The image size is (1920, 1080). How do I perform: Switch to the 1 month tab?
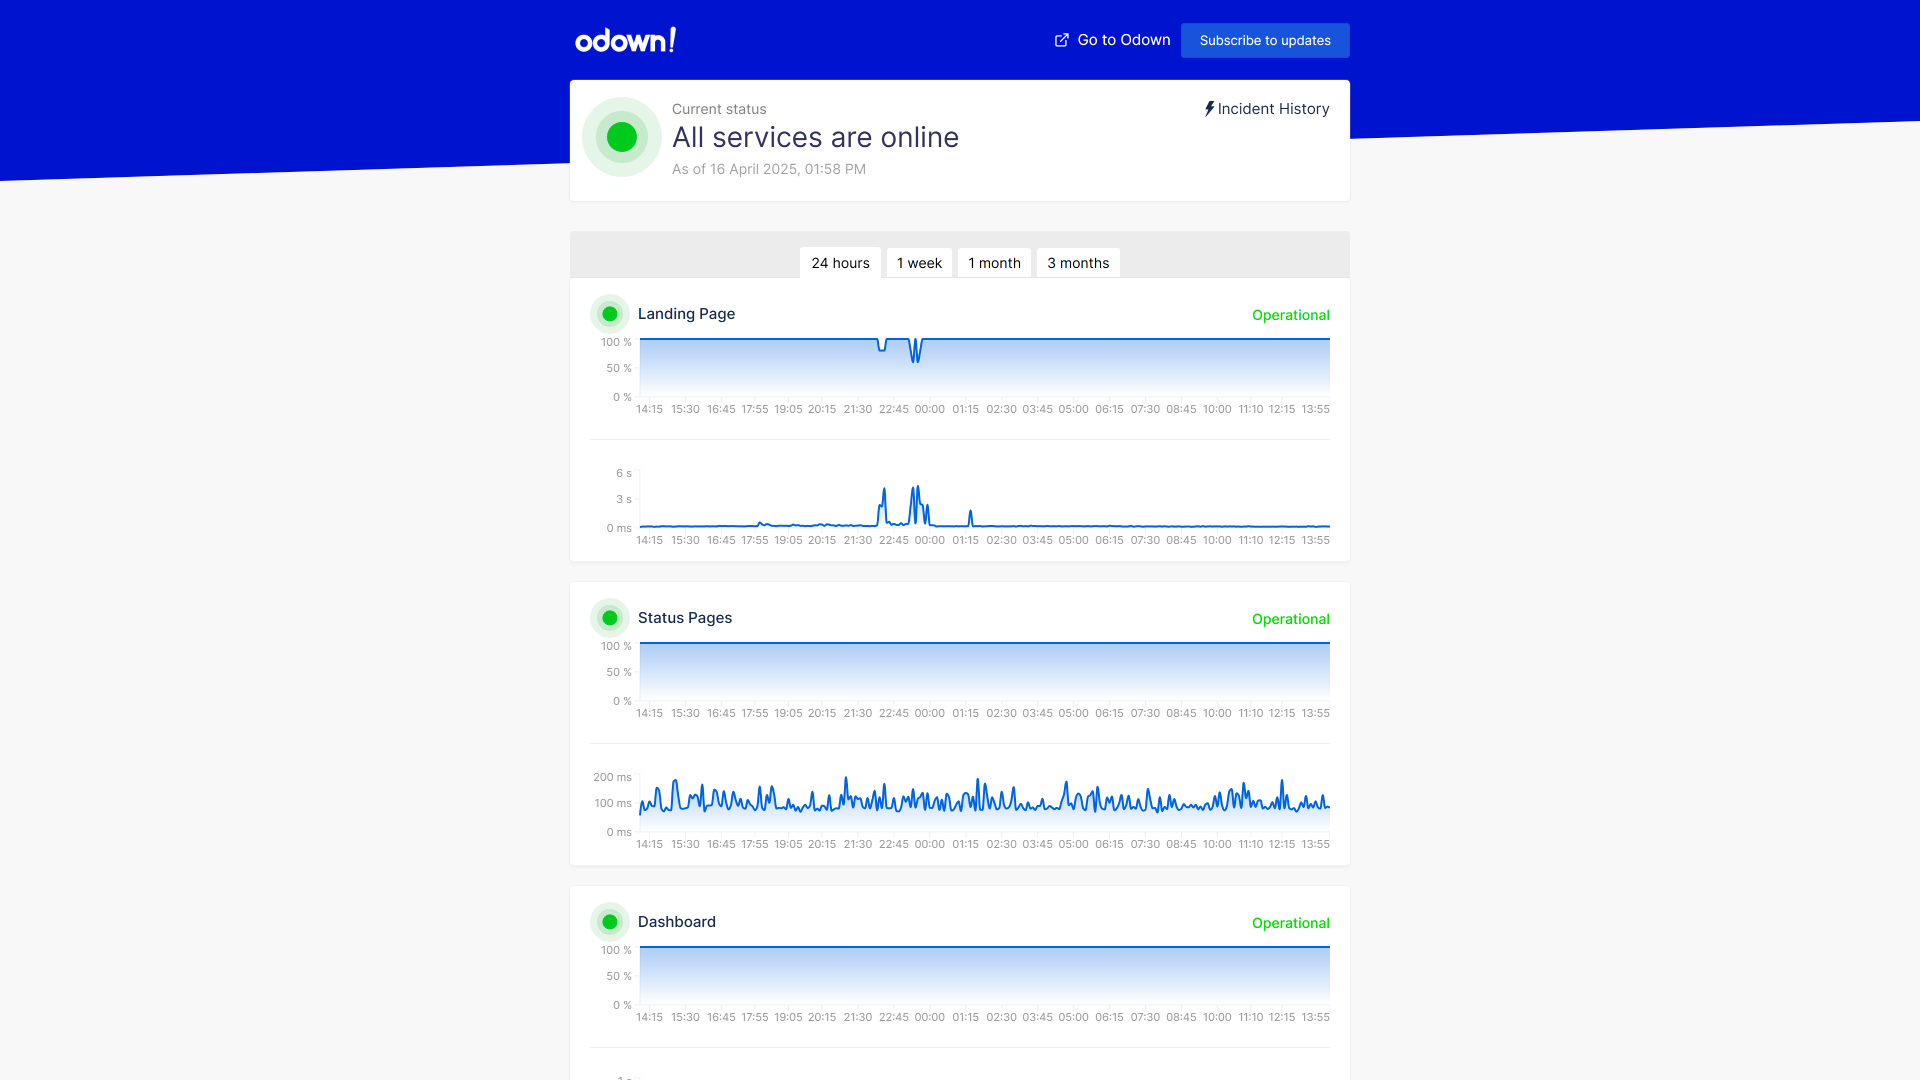tap(994, 263)
